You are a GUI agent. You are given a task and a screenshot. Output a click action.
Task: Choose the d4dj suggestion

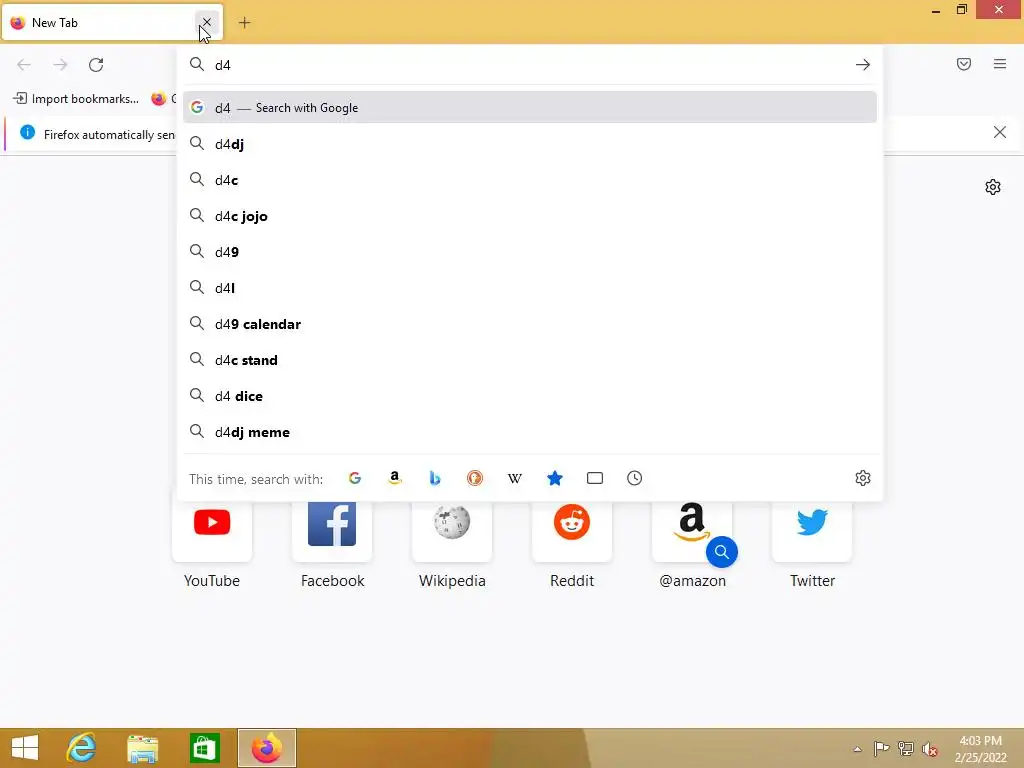pyautogui.click(x=530, y=144)
